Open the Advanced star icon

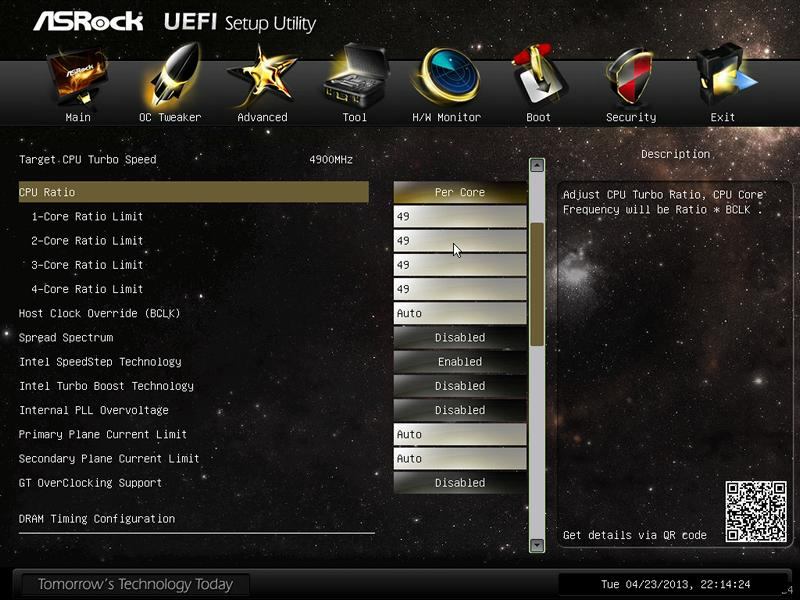click(x=262, y=77)
